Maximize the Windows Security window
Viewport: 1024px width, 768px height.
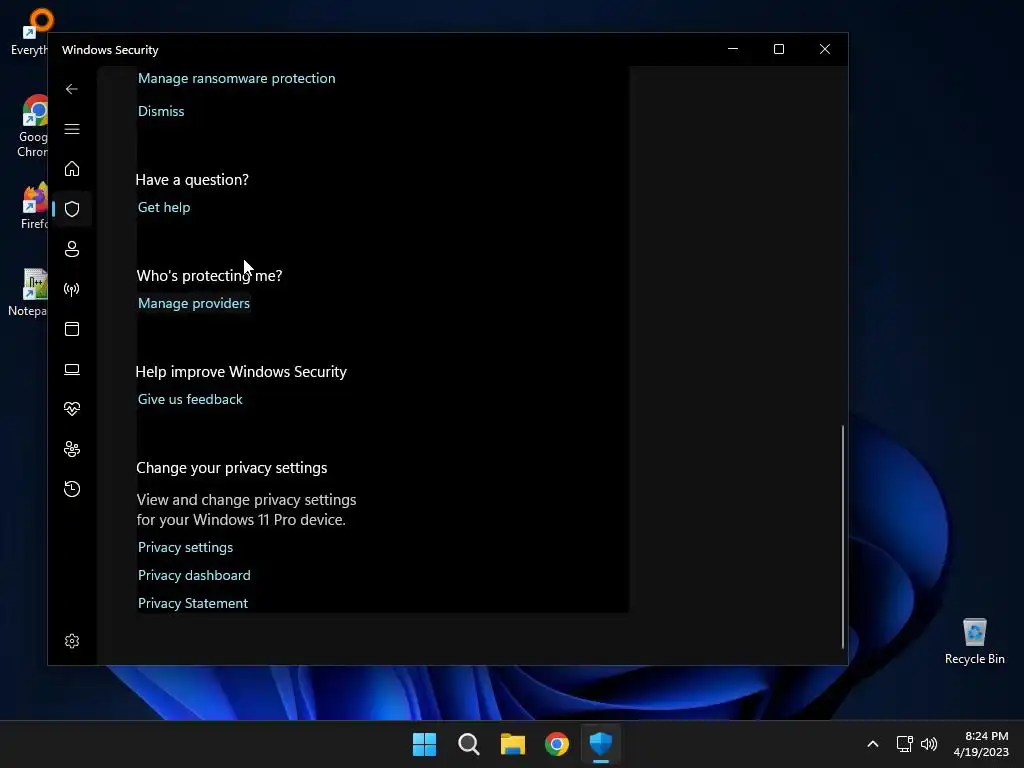point(778,49)
